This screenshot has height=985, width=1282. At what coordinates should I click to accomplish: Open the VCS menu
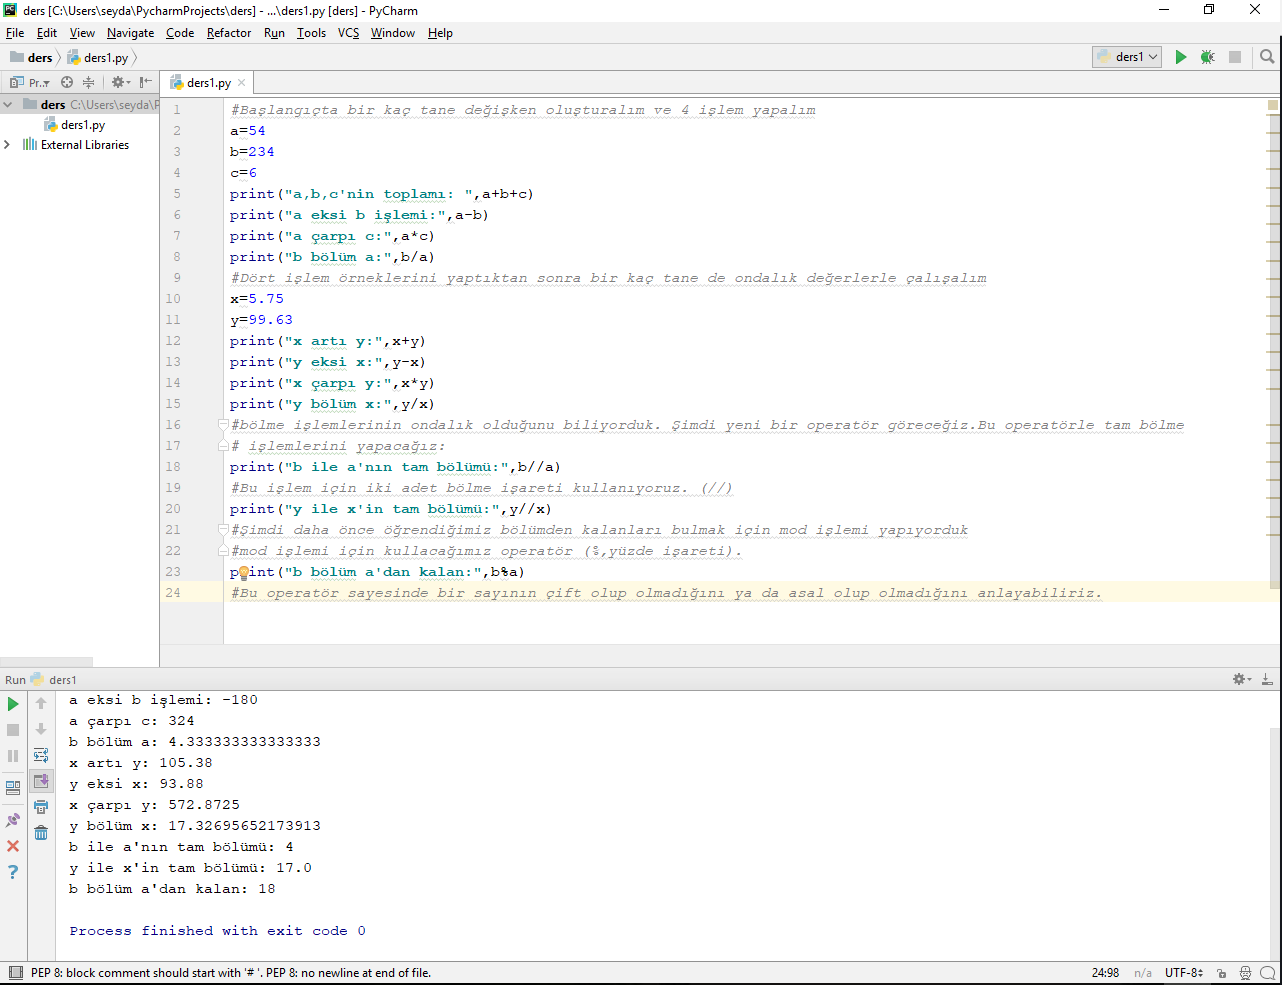[348, 33]
